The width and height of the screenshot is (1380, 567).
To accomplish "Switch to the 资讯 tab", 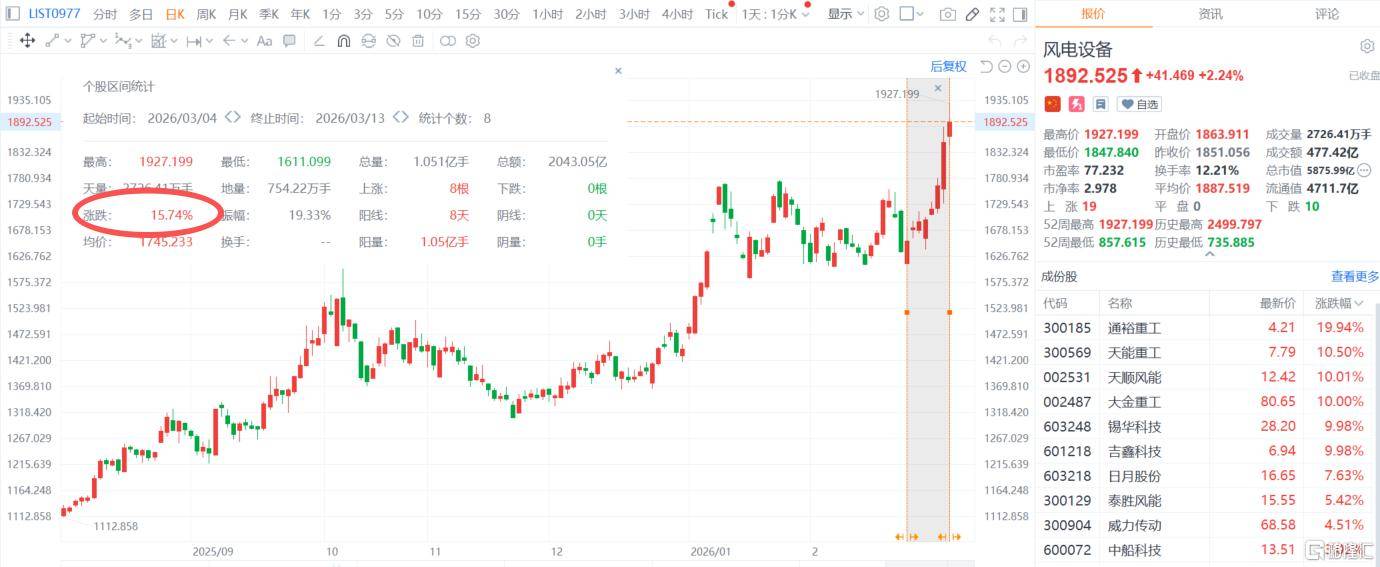I will (x=1210, y=14).
